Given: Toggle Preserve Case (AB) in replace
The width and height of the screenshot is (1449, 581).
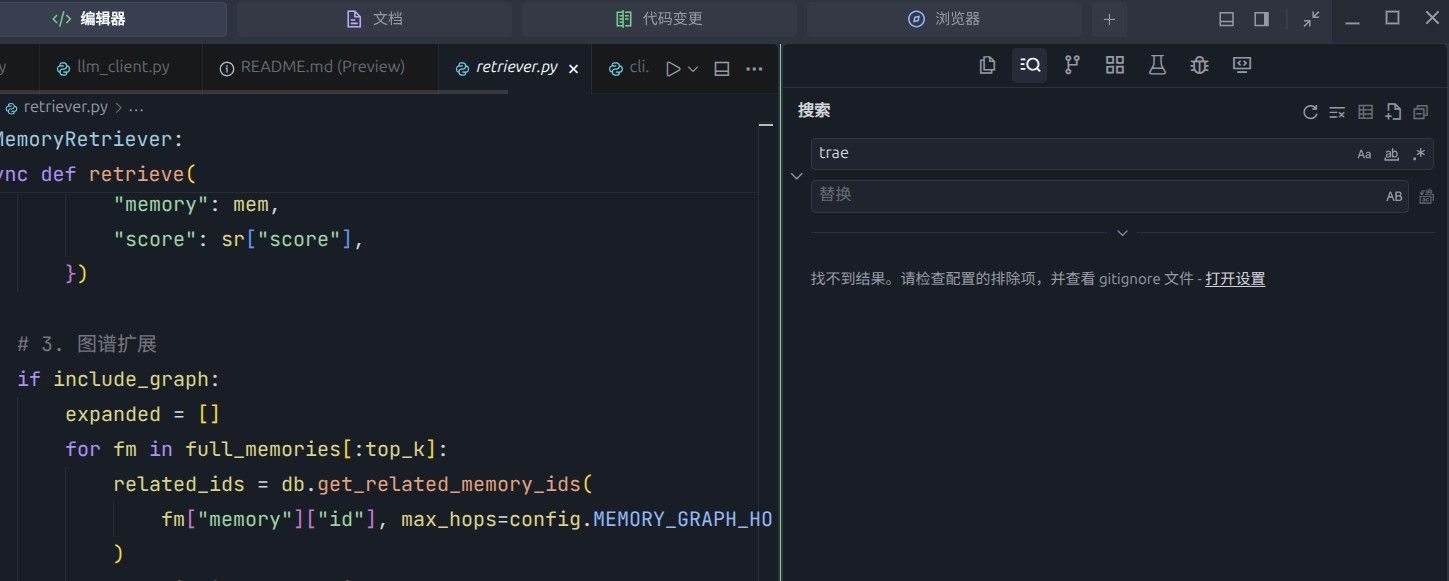Looking at the screenshot, I should tap(1394, 196).
